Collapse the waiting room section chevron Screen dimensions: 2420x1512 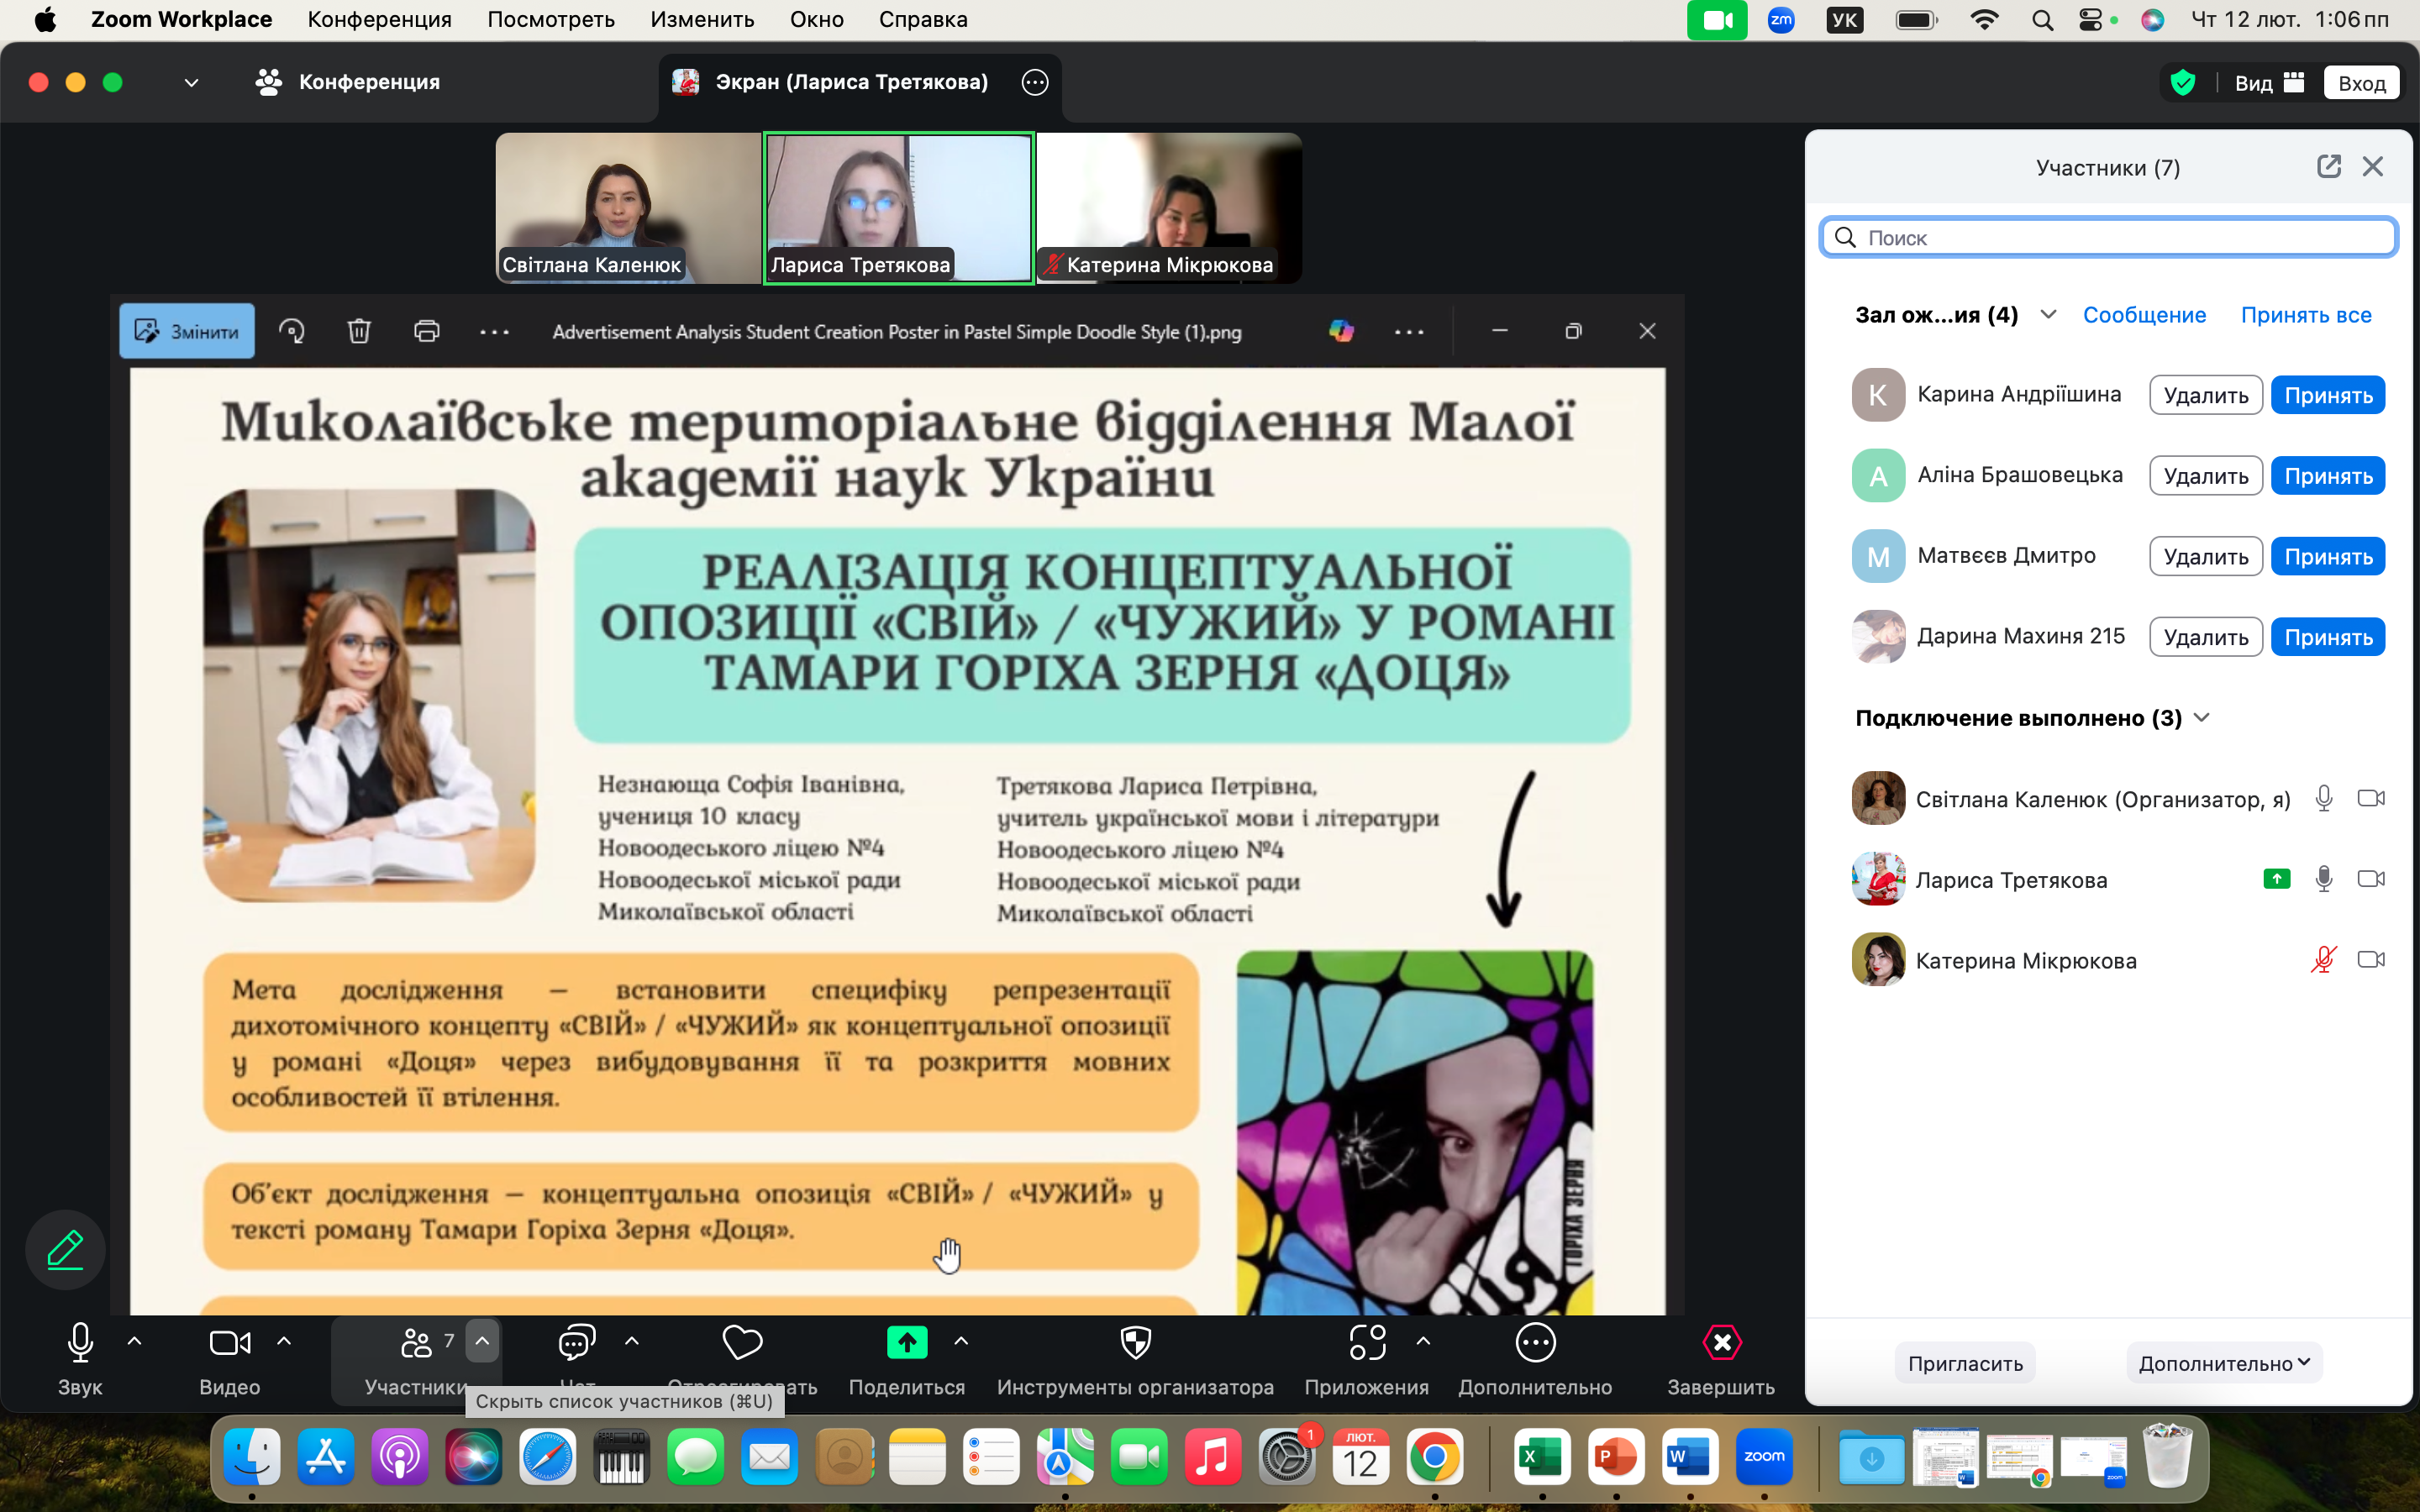pos(2048,315)
